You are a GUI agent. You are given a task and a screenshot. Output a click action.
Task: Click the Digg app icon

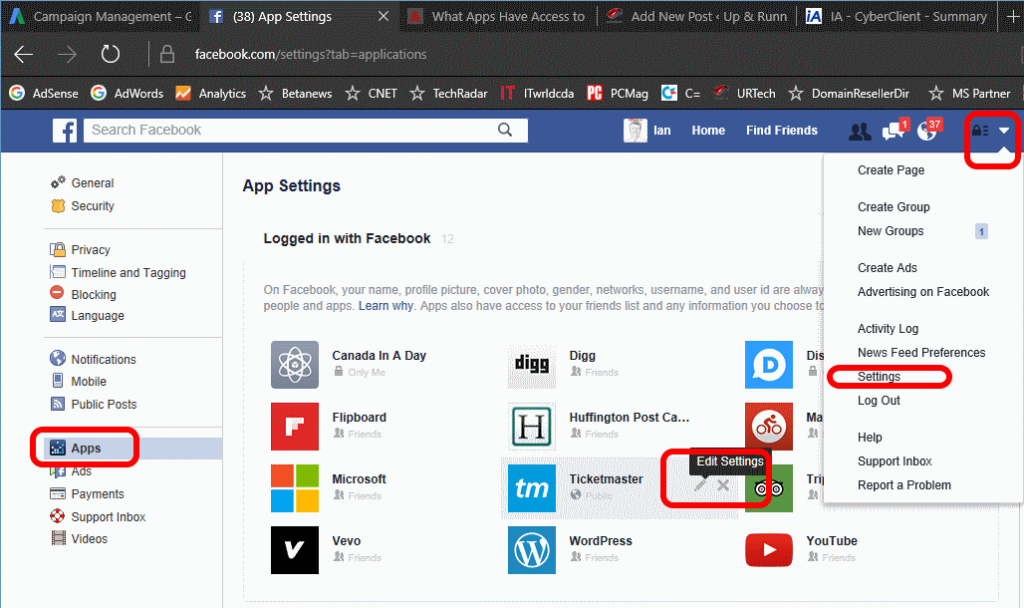point(531,364)
